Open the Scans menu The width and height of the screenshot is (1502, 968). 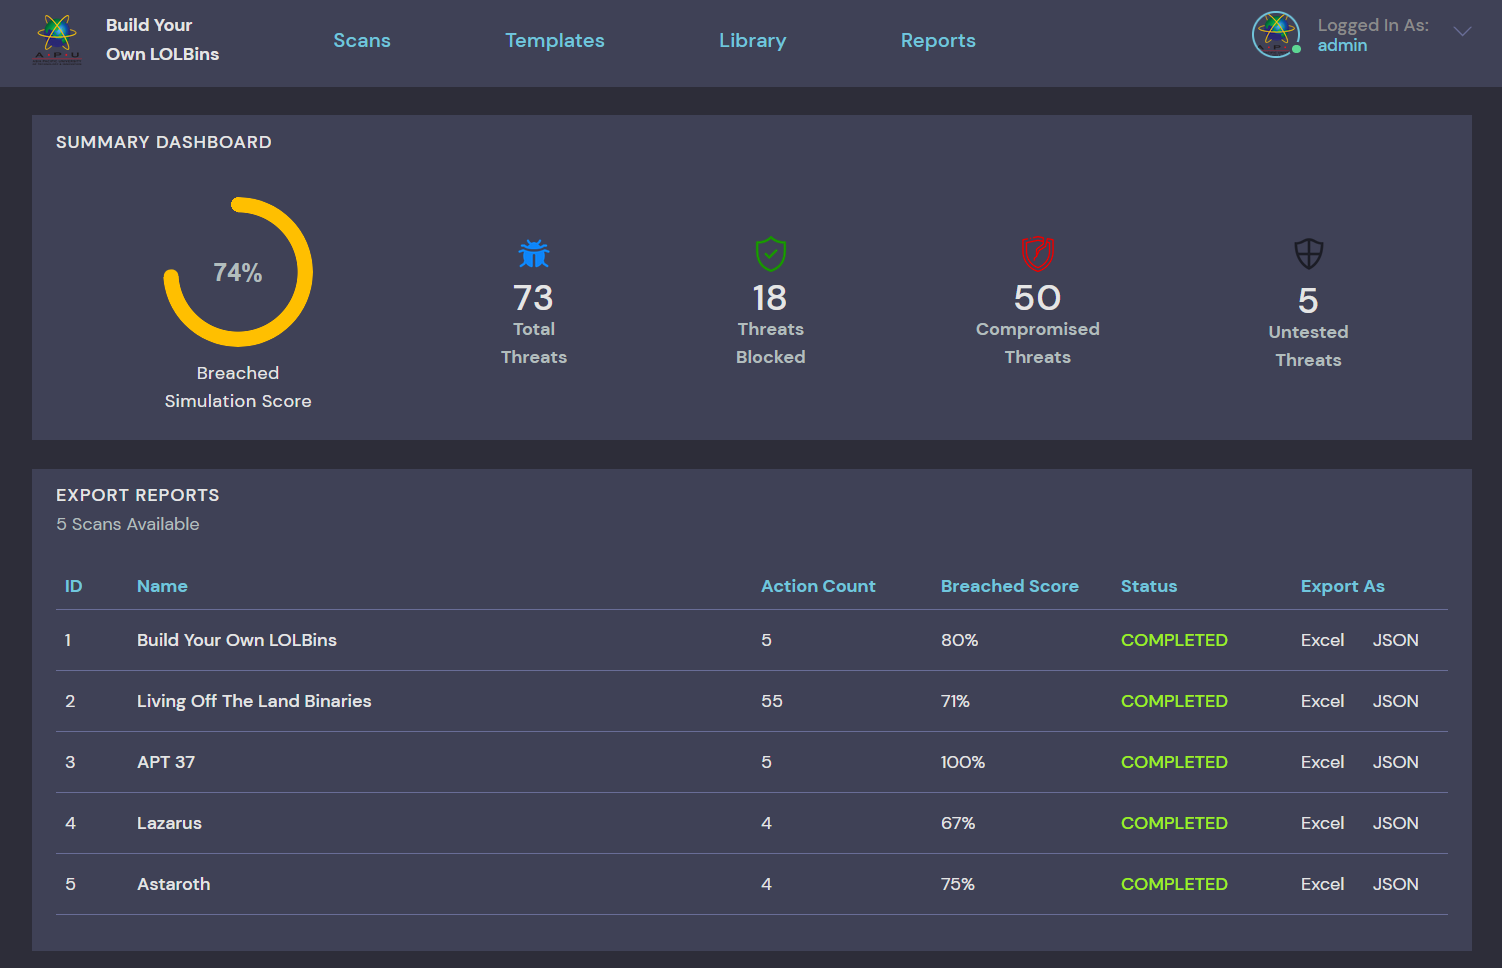click(x=362, y=40)
